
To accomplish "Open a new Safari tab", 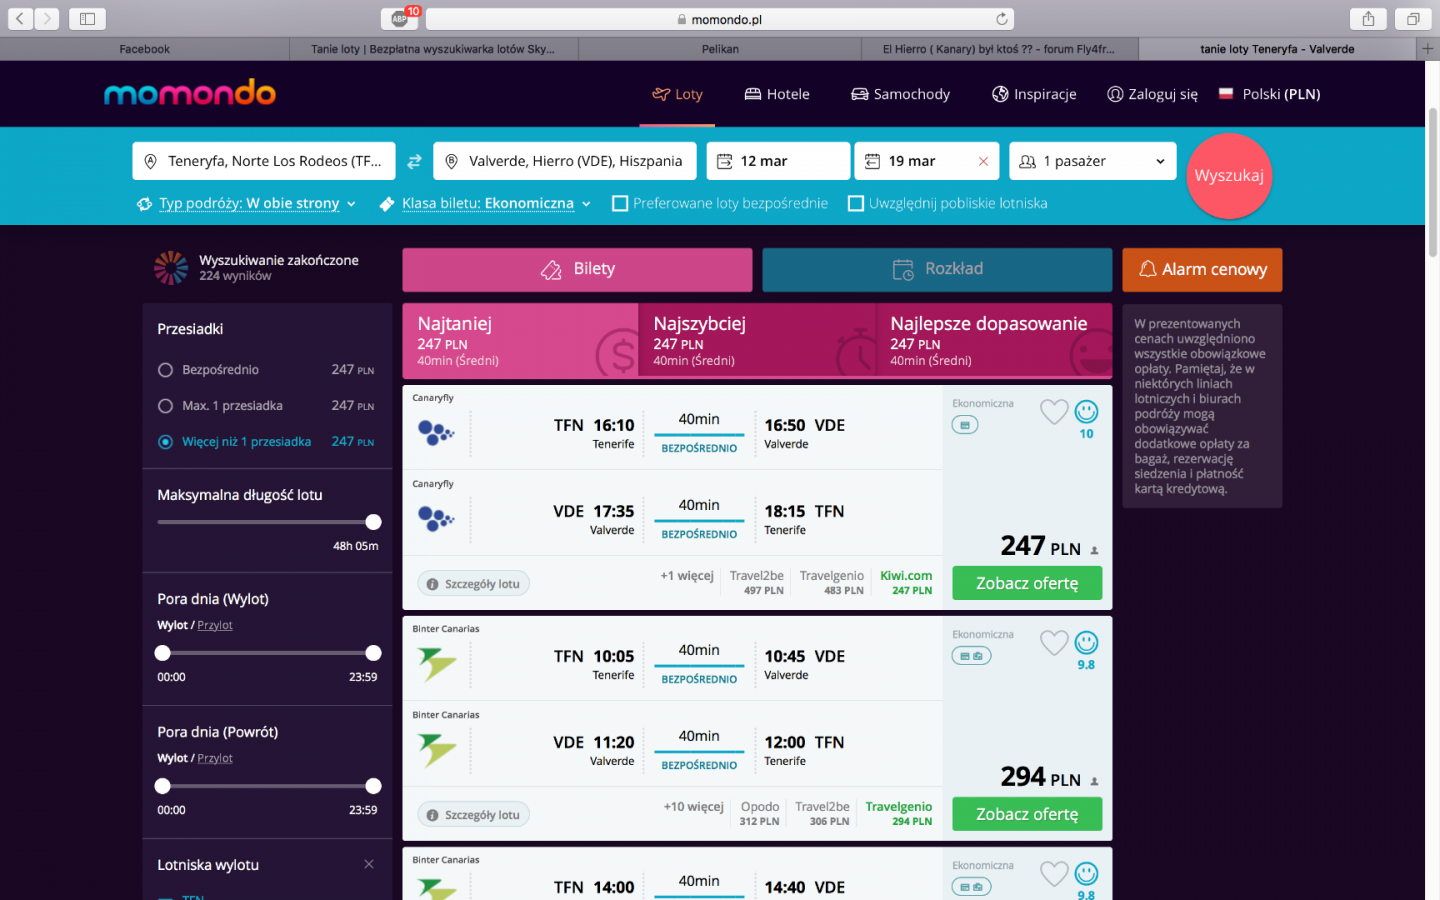I will [1428, 48].
